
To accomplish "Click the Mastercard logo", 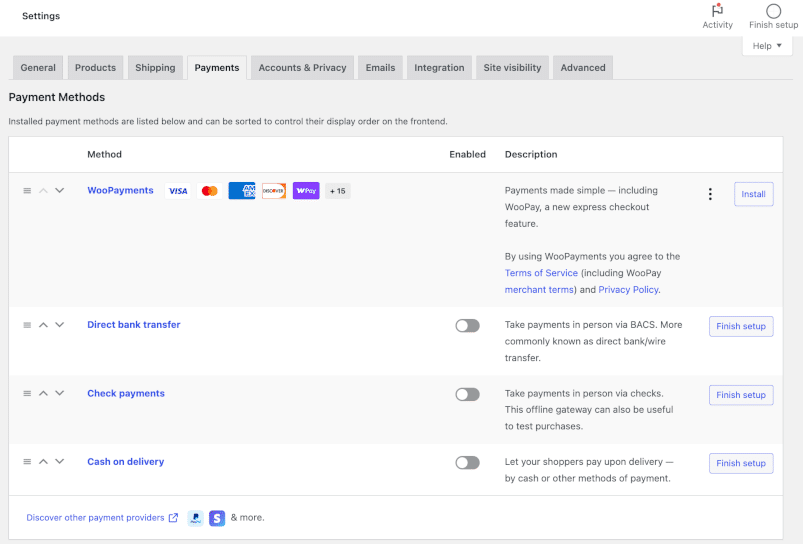I will (209, 191).
